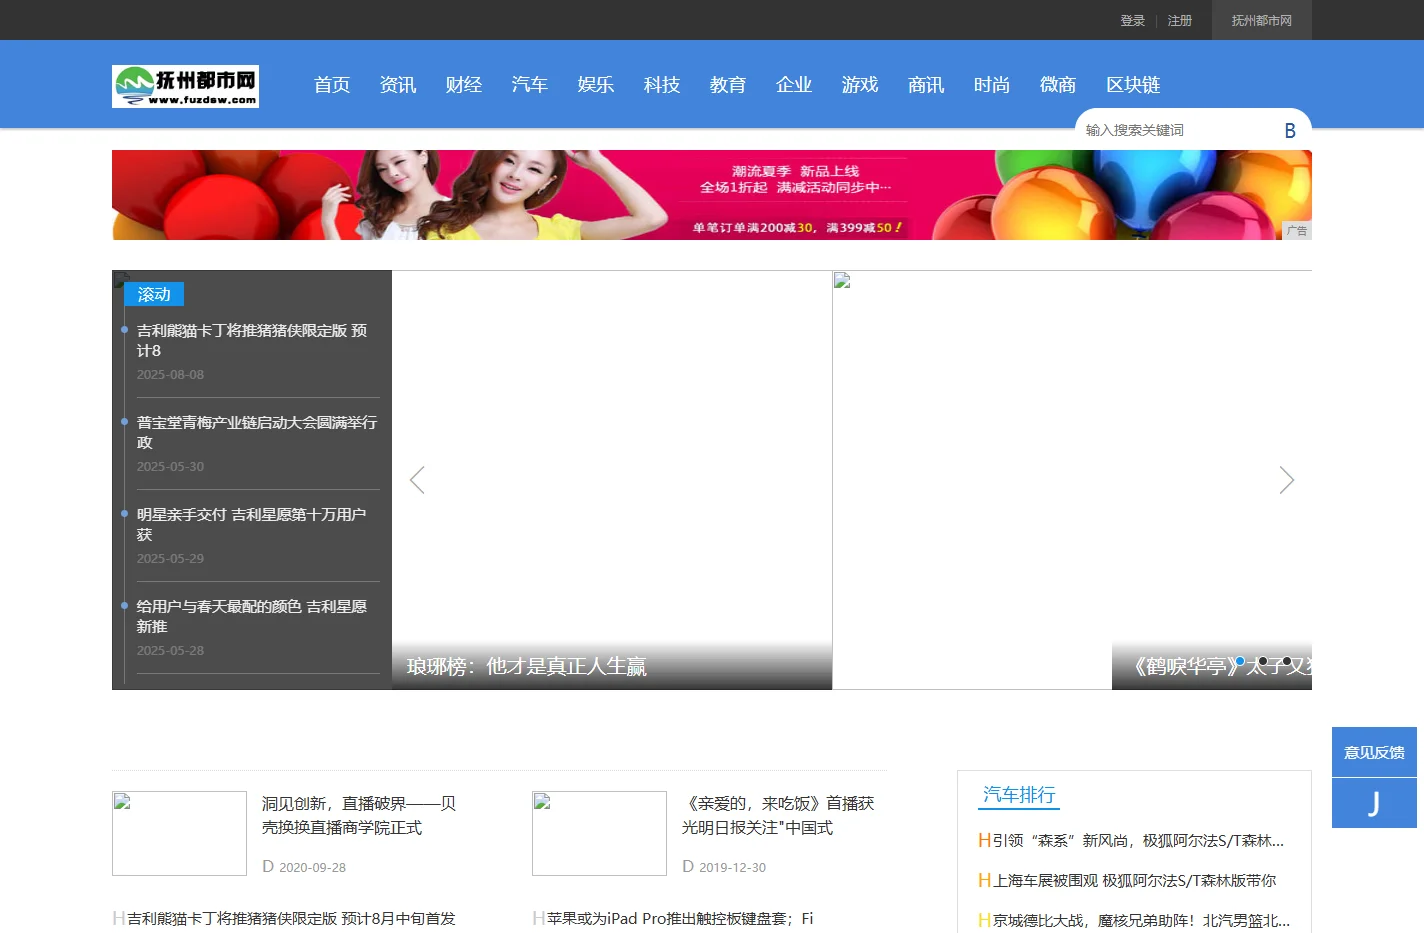Open the 汽车 navigation item
This screenshot has width=1424, height=933.
click(530, 85)
